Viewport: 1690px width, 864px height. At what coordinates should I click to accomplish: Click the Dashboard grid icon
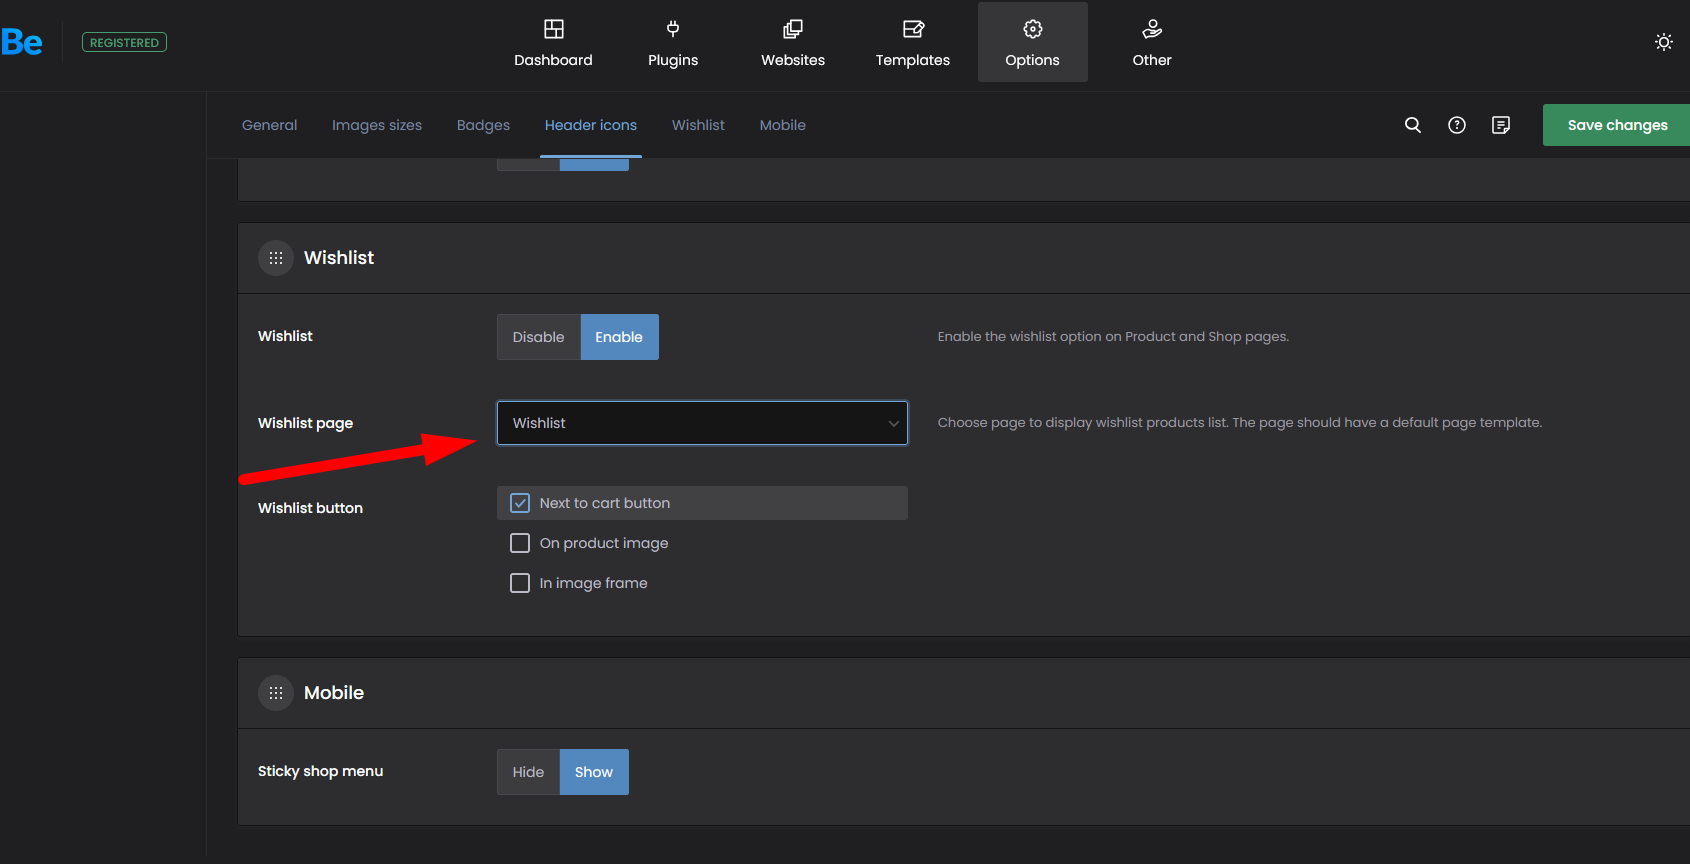[x=554, y=29]
